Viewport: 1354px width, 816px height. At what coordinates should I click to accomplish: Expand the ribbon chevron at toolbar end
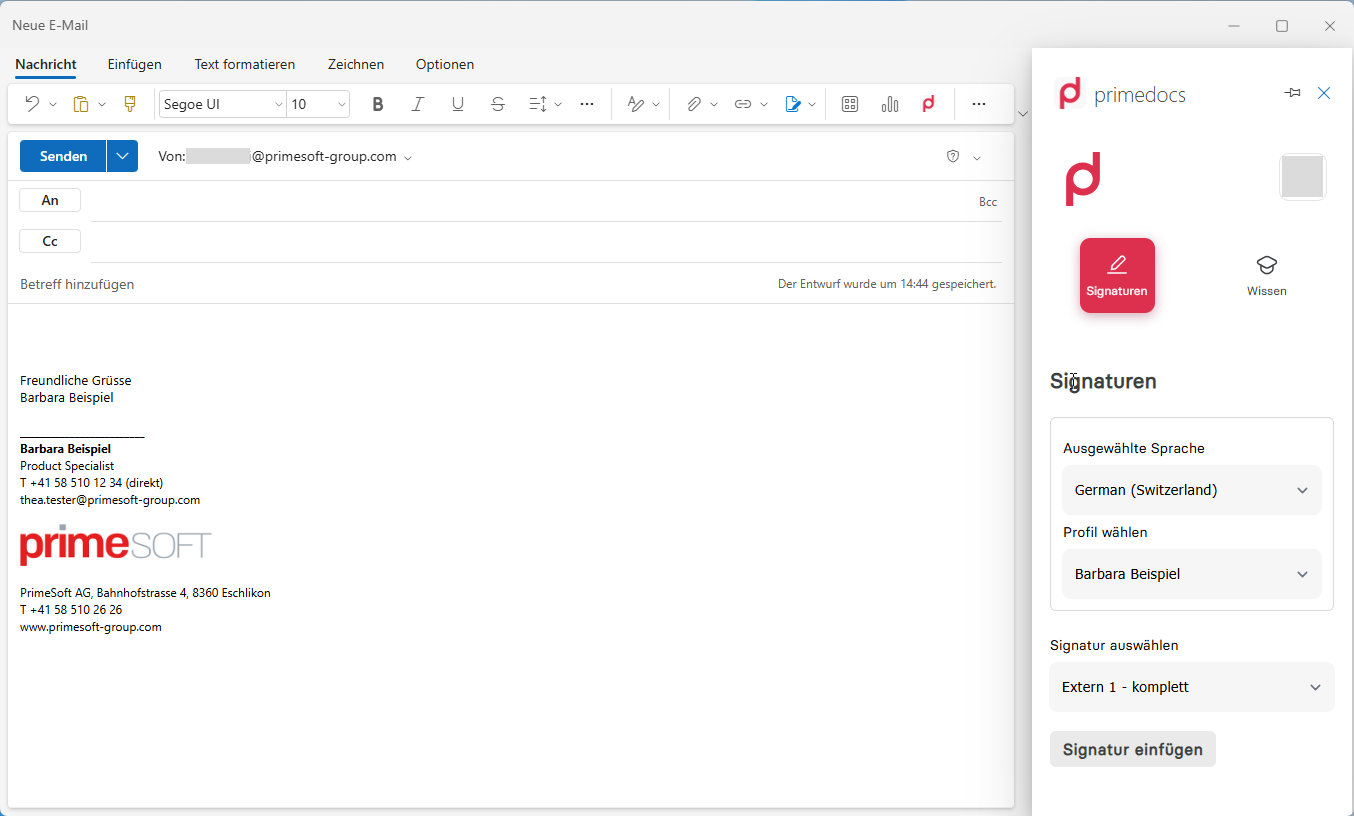point(1022,114)
